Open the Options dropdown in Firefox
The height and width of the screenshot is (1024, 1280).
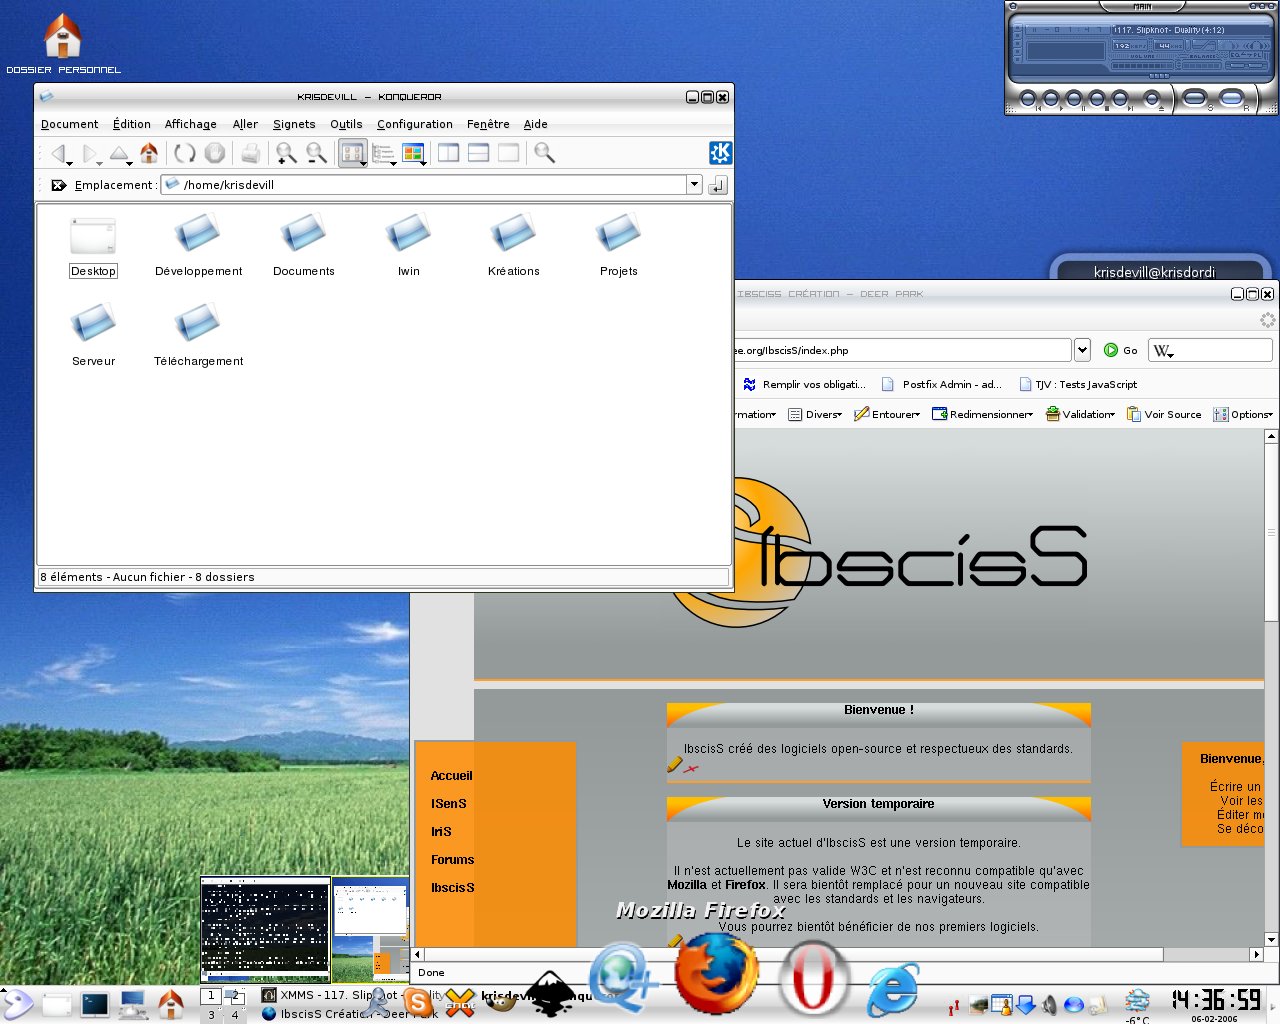1243,414
